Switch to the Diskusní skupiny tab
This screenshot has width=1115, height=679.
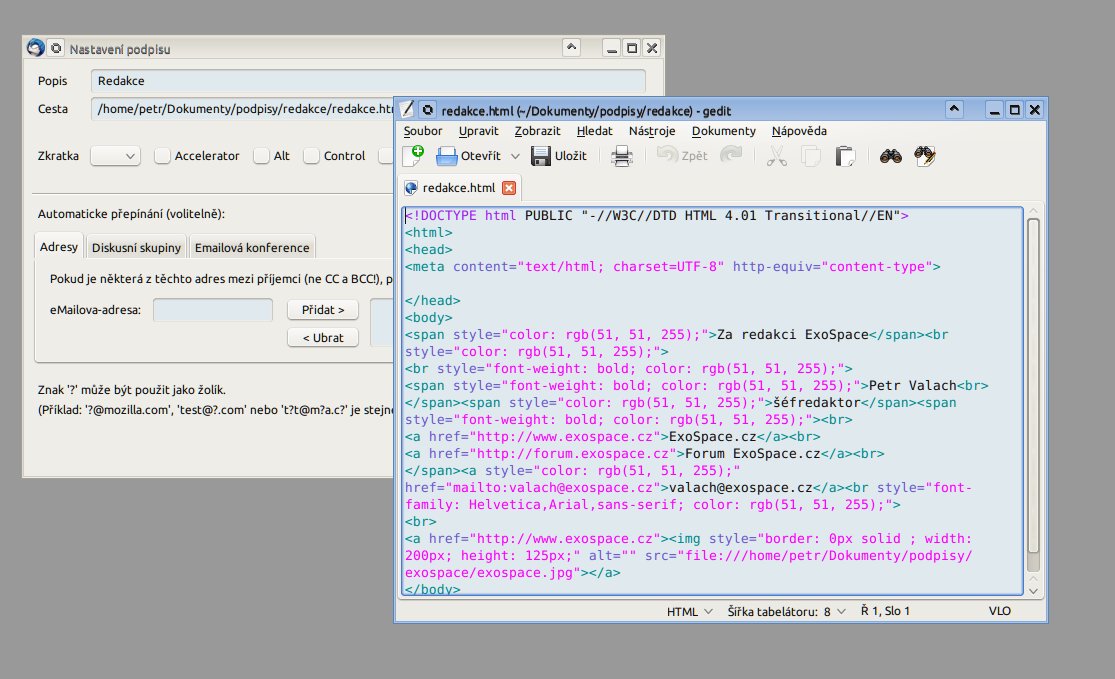pos(137,247)
